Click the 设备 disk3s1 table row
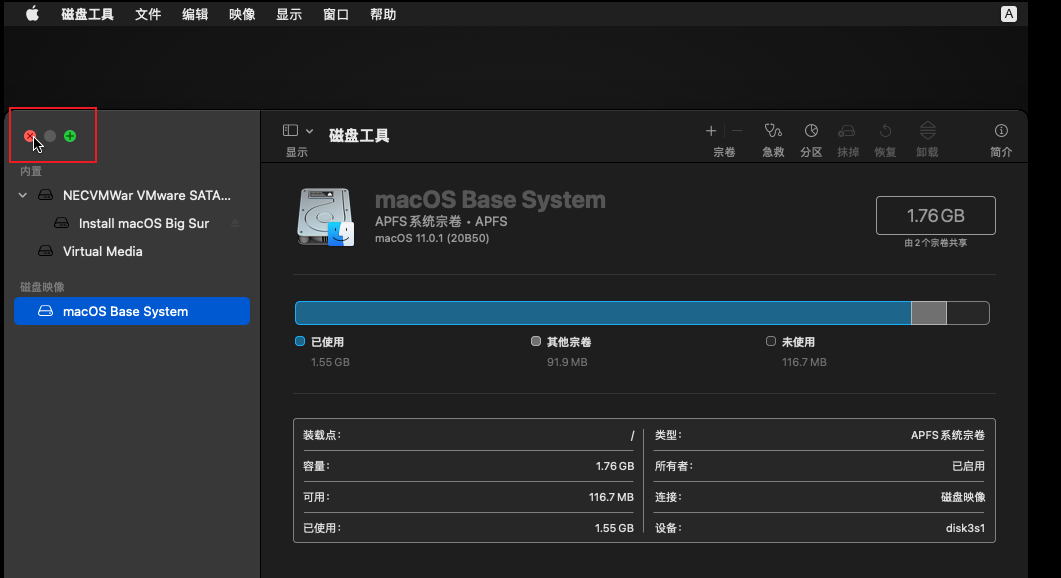Viewport: 1061px width, 578px height. click(819, 528)
